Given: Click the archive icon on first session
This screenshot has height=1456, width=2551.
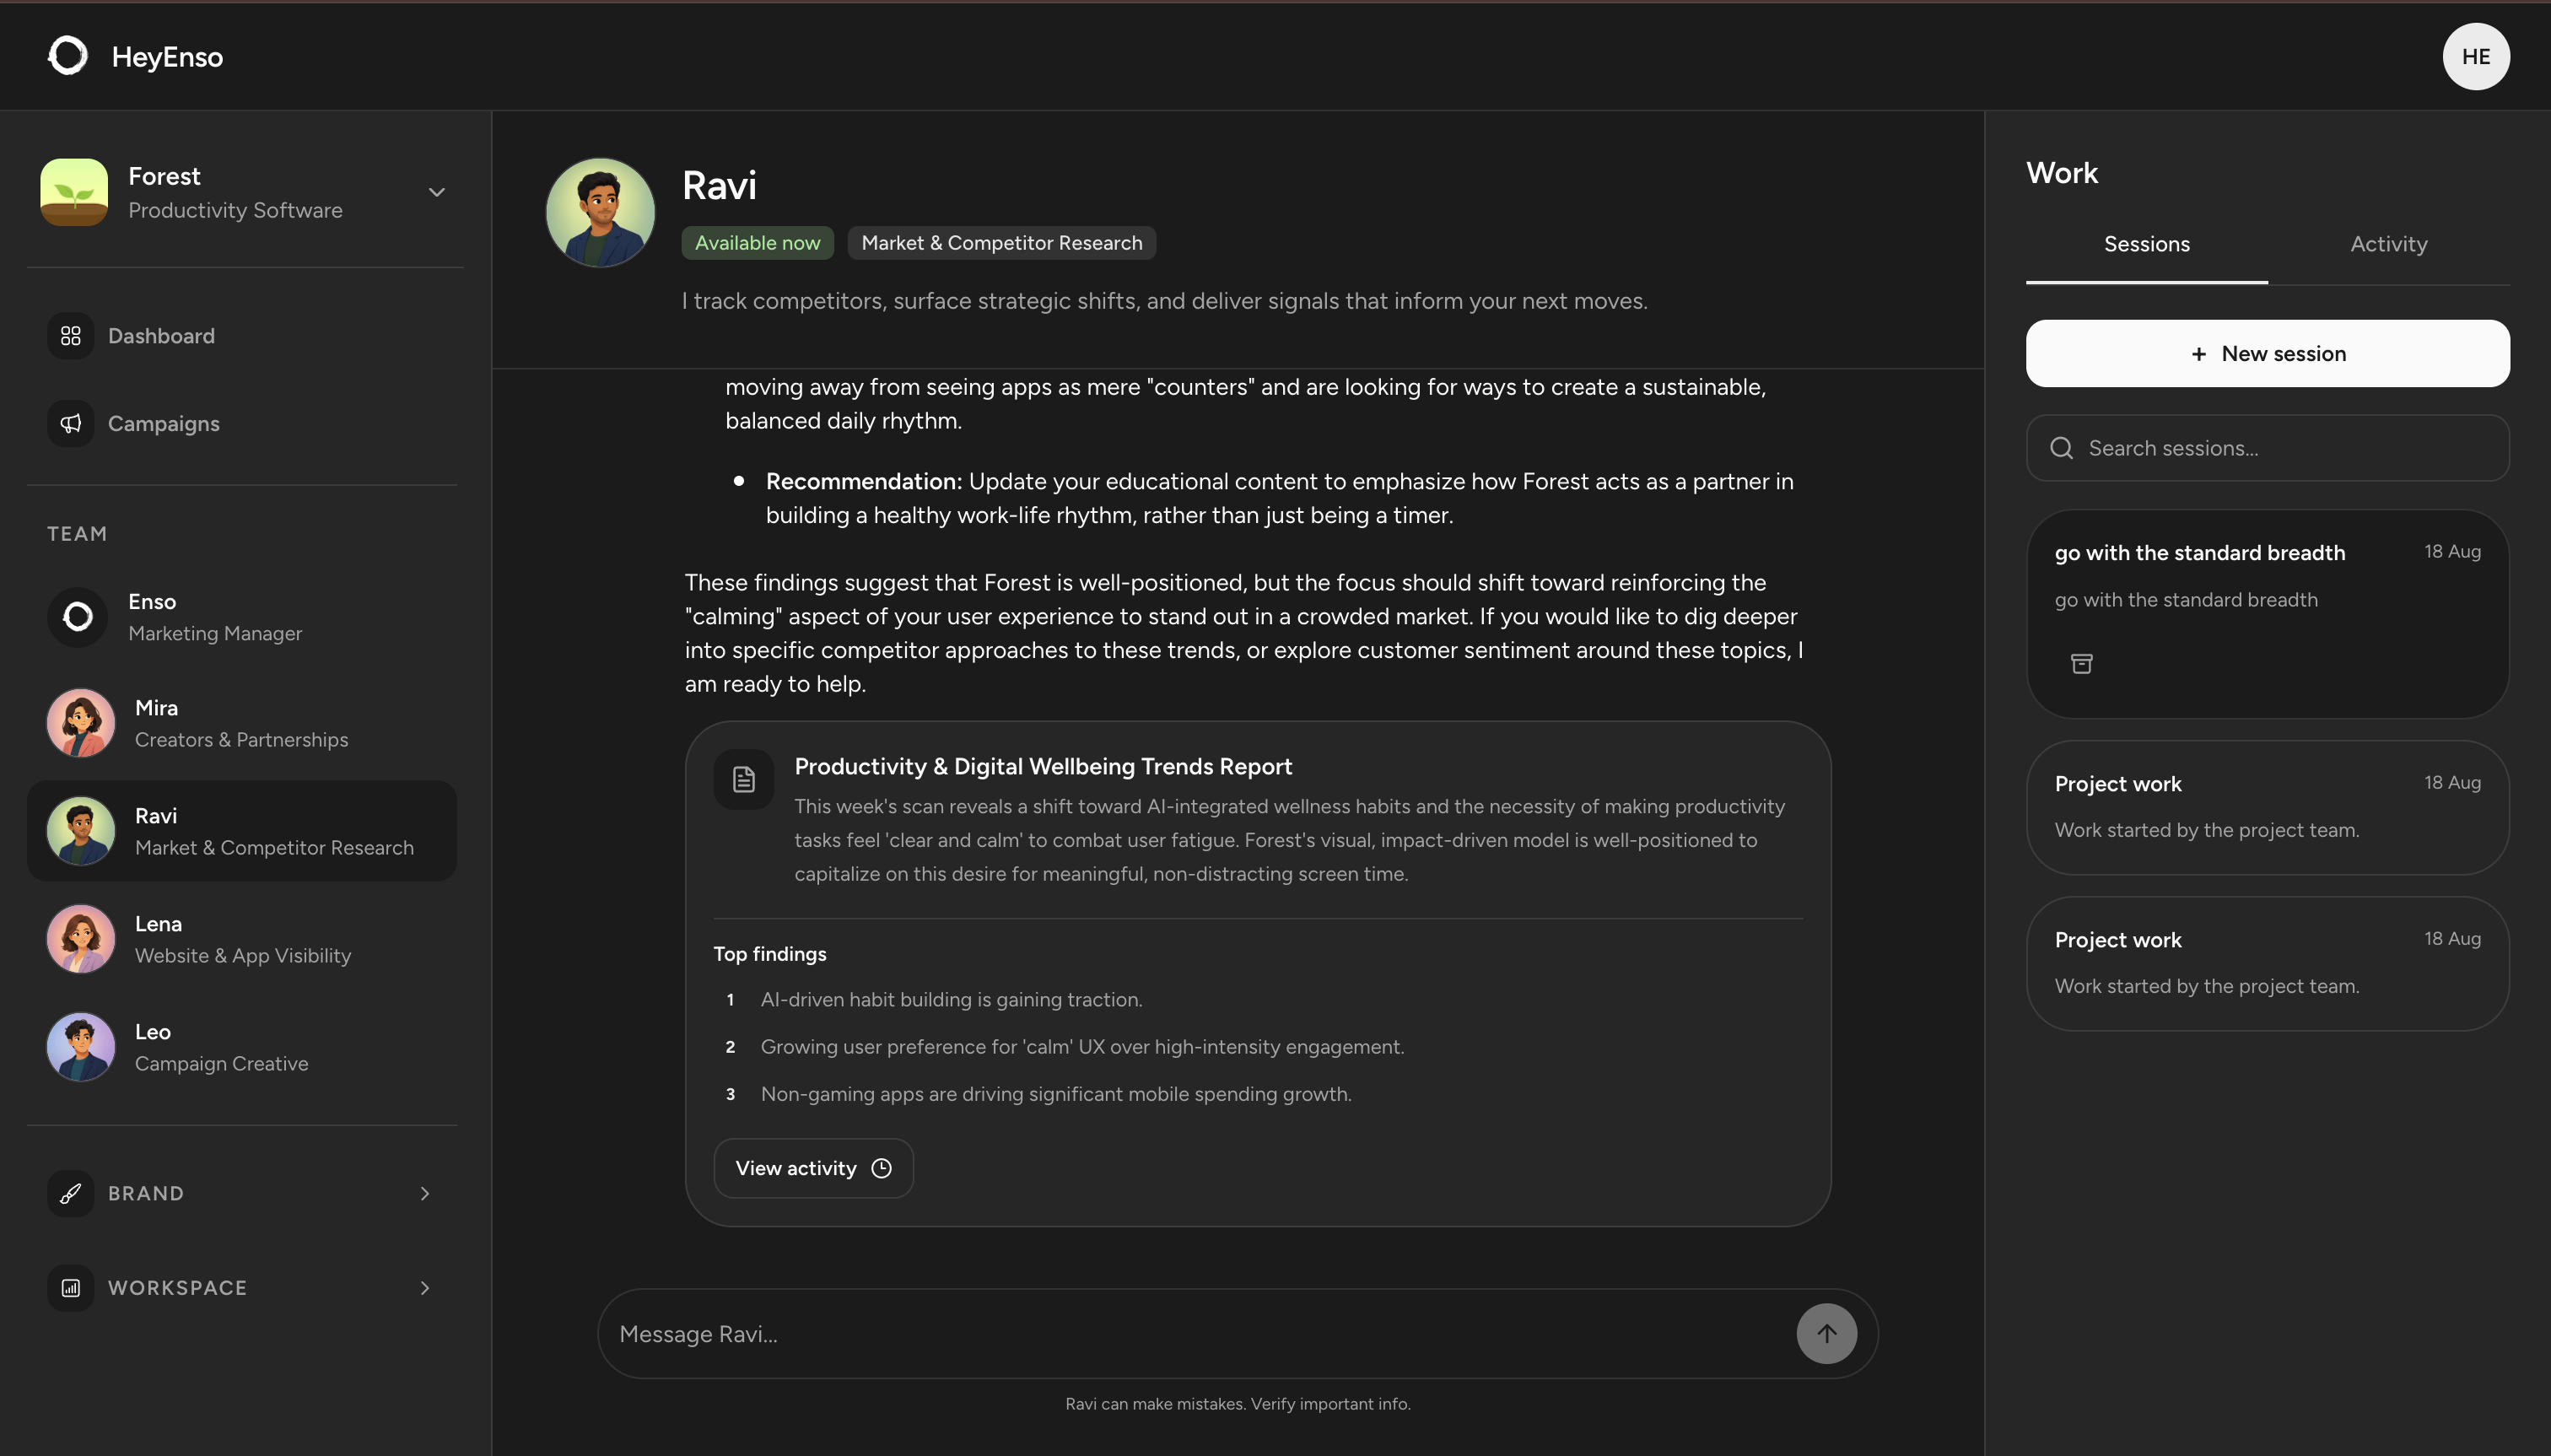Looking at the screenshot, I should 2081,664.
